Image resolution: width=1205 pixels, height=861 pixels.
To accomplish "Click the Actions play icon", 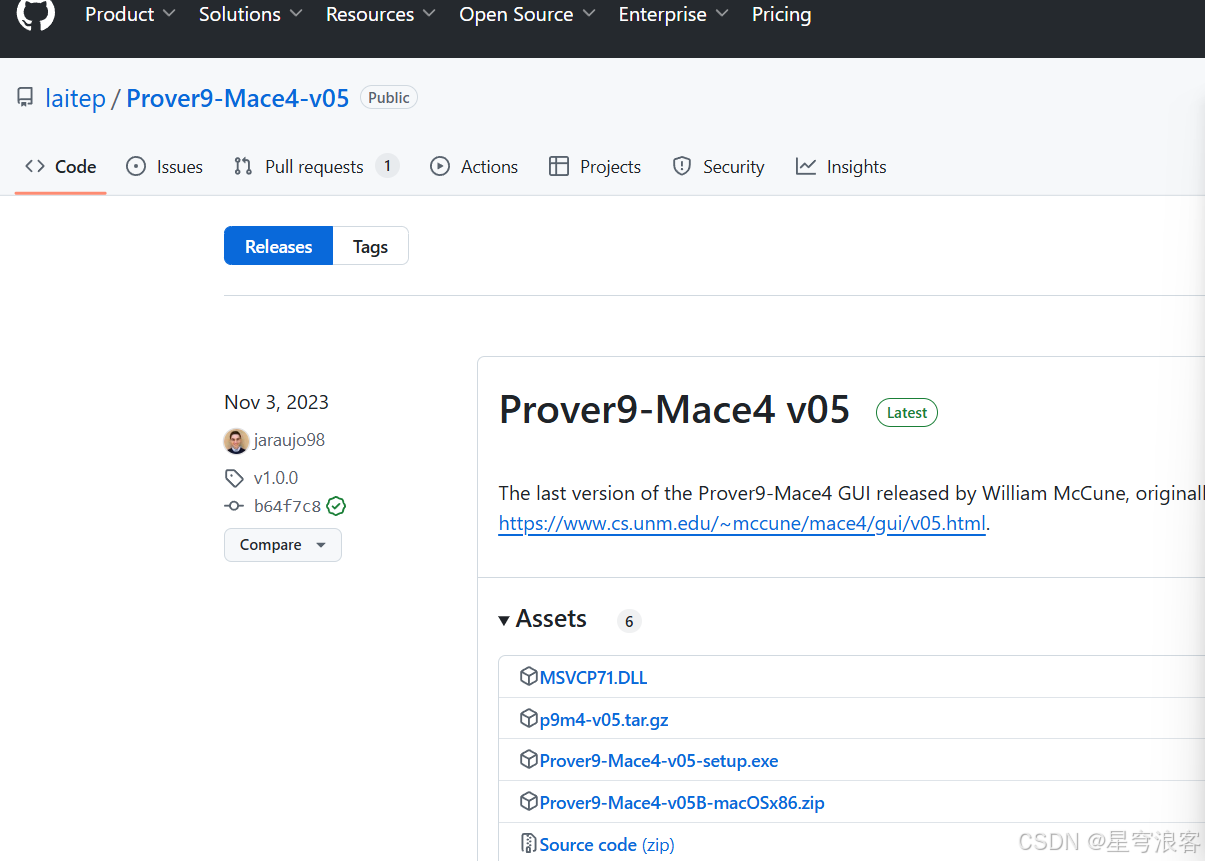I will click(440, 167).
